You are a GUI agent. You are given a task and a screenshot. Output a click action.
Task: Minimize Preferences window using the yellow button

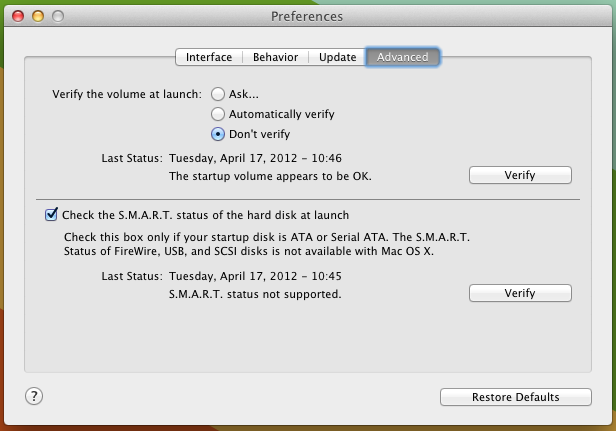(38, 17)
